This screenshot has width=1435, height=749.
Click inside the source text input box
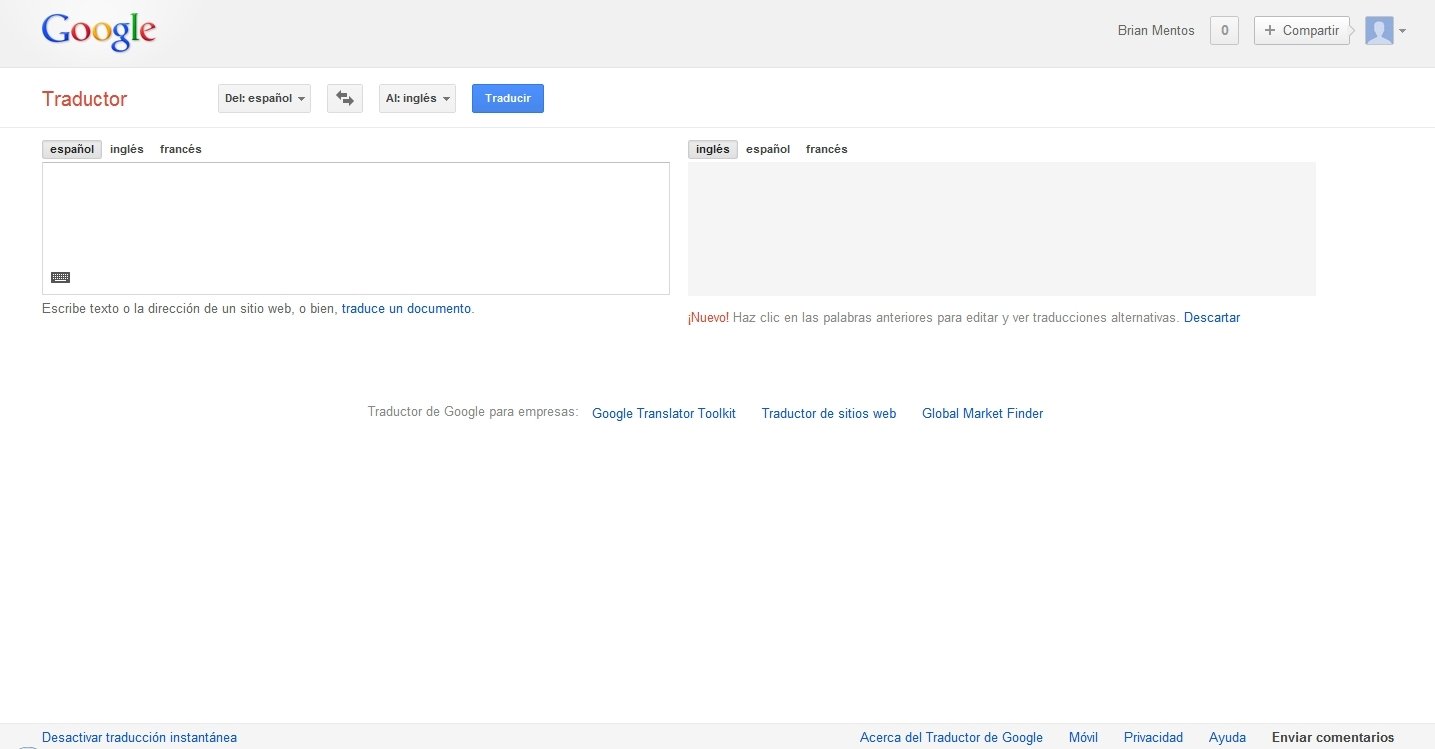tap(356, 228)
